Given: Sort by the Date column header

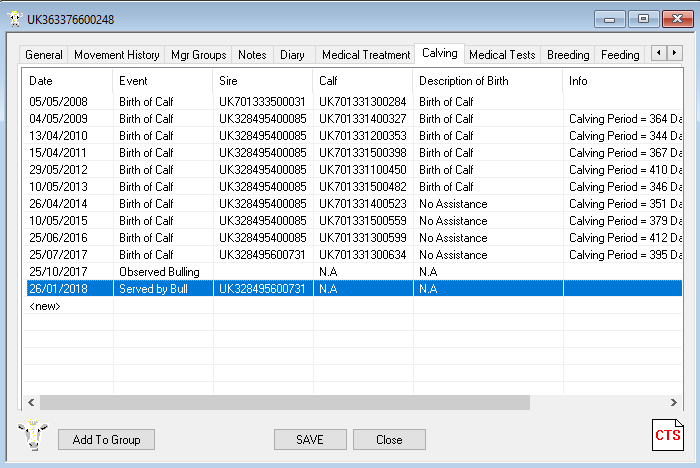Looking at the screenshot, I should click(66, 80).
